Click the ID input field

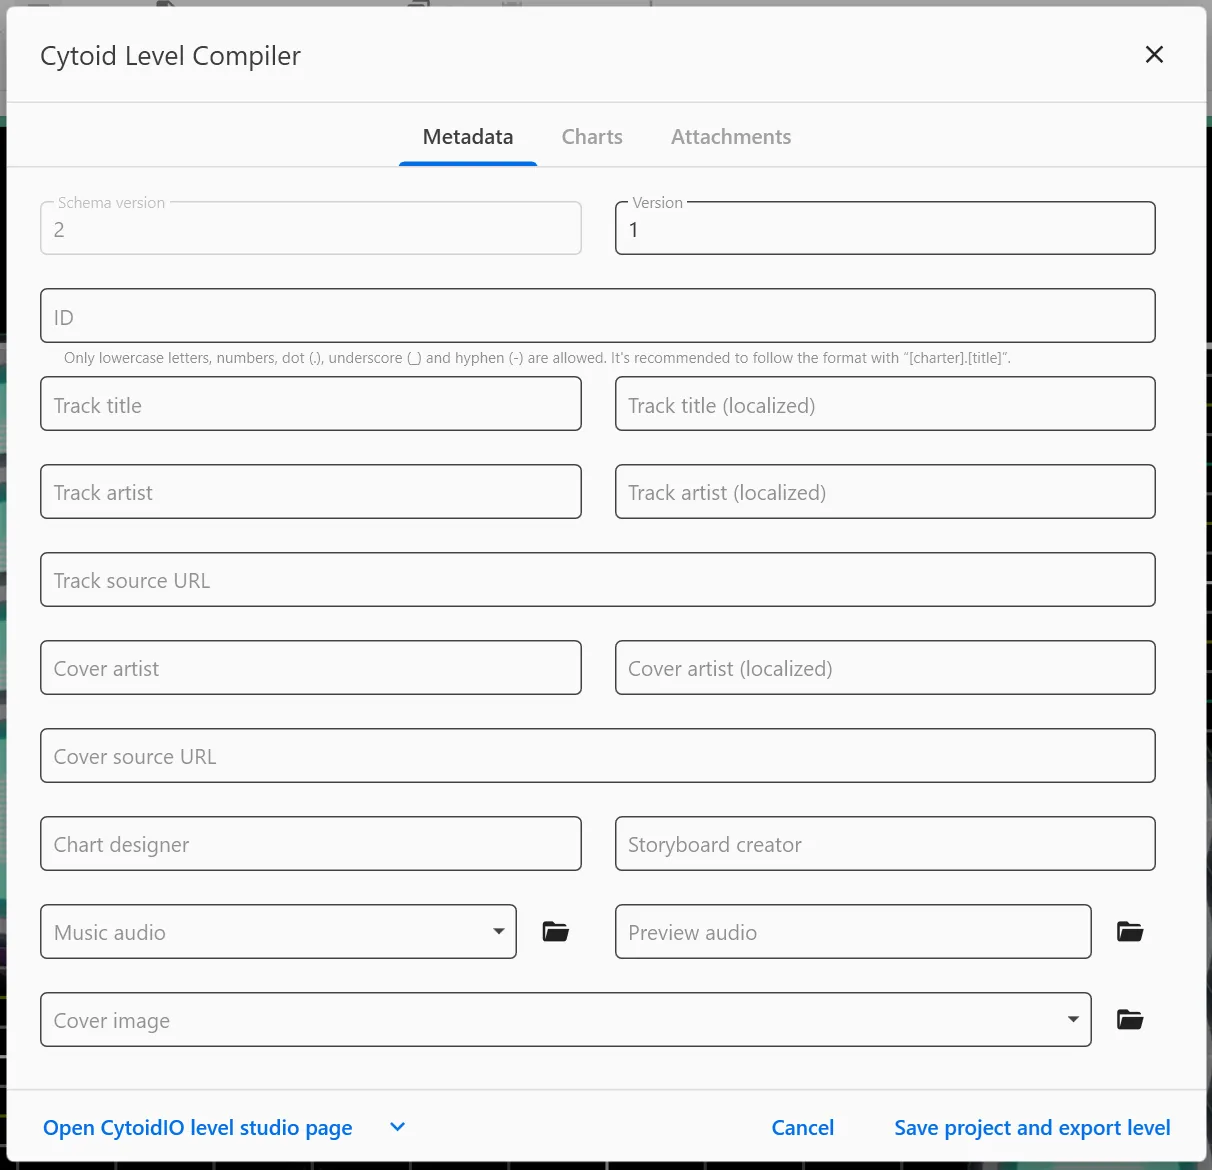click(598, 315)
